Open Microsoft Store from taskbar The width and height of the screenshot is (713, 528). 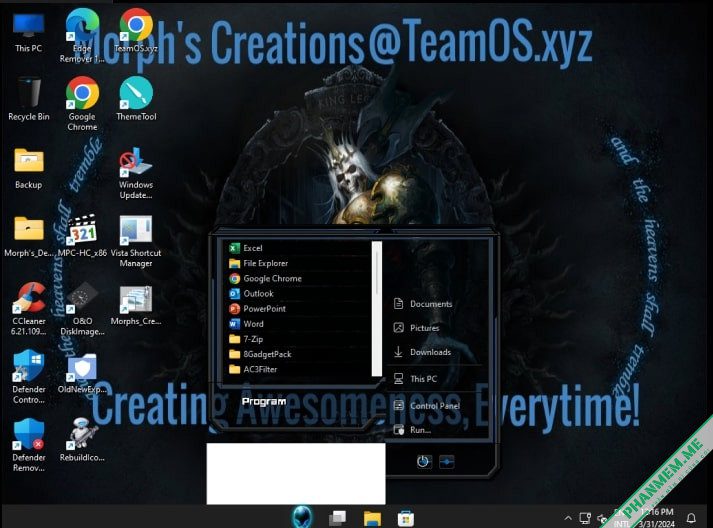[406, 518]
